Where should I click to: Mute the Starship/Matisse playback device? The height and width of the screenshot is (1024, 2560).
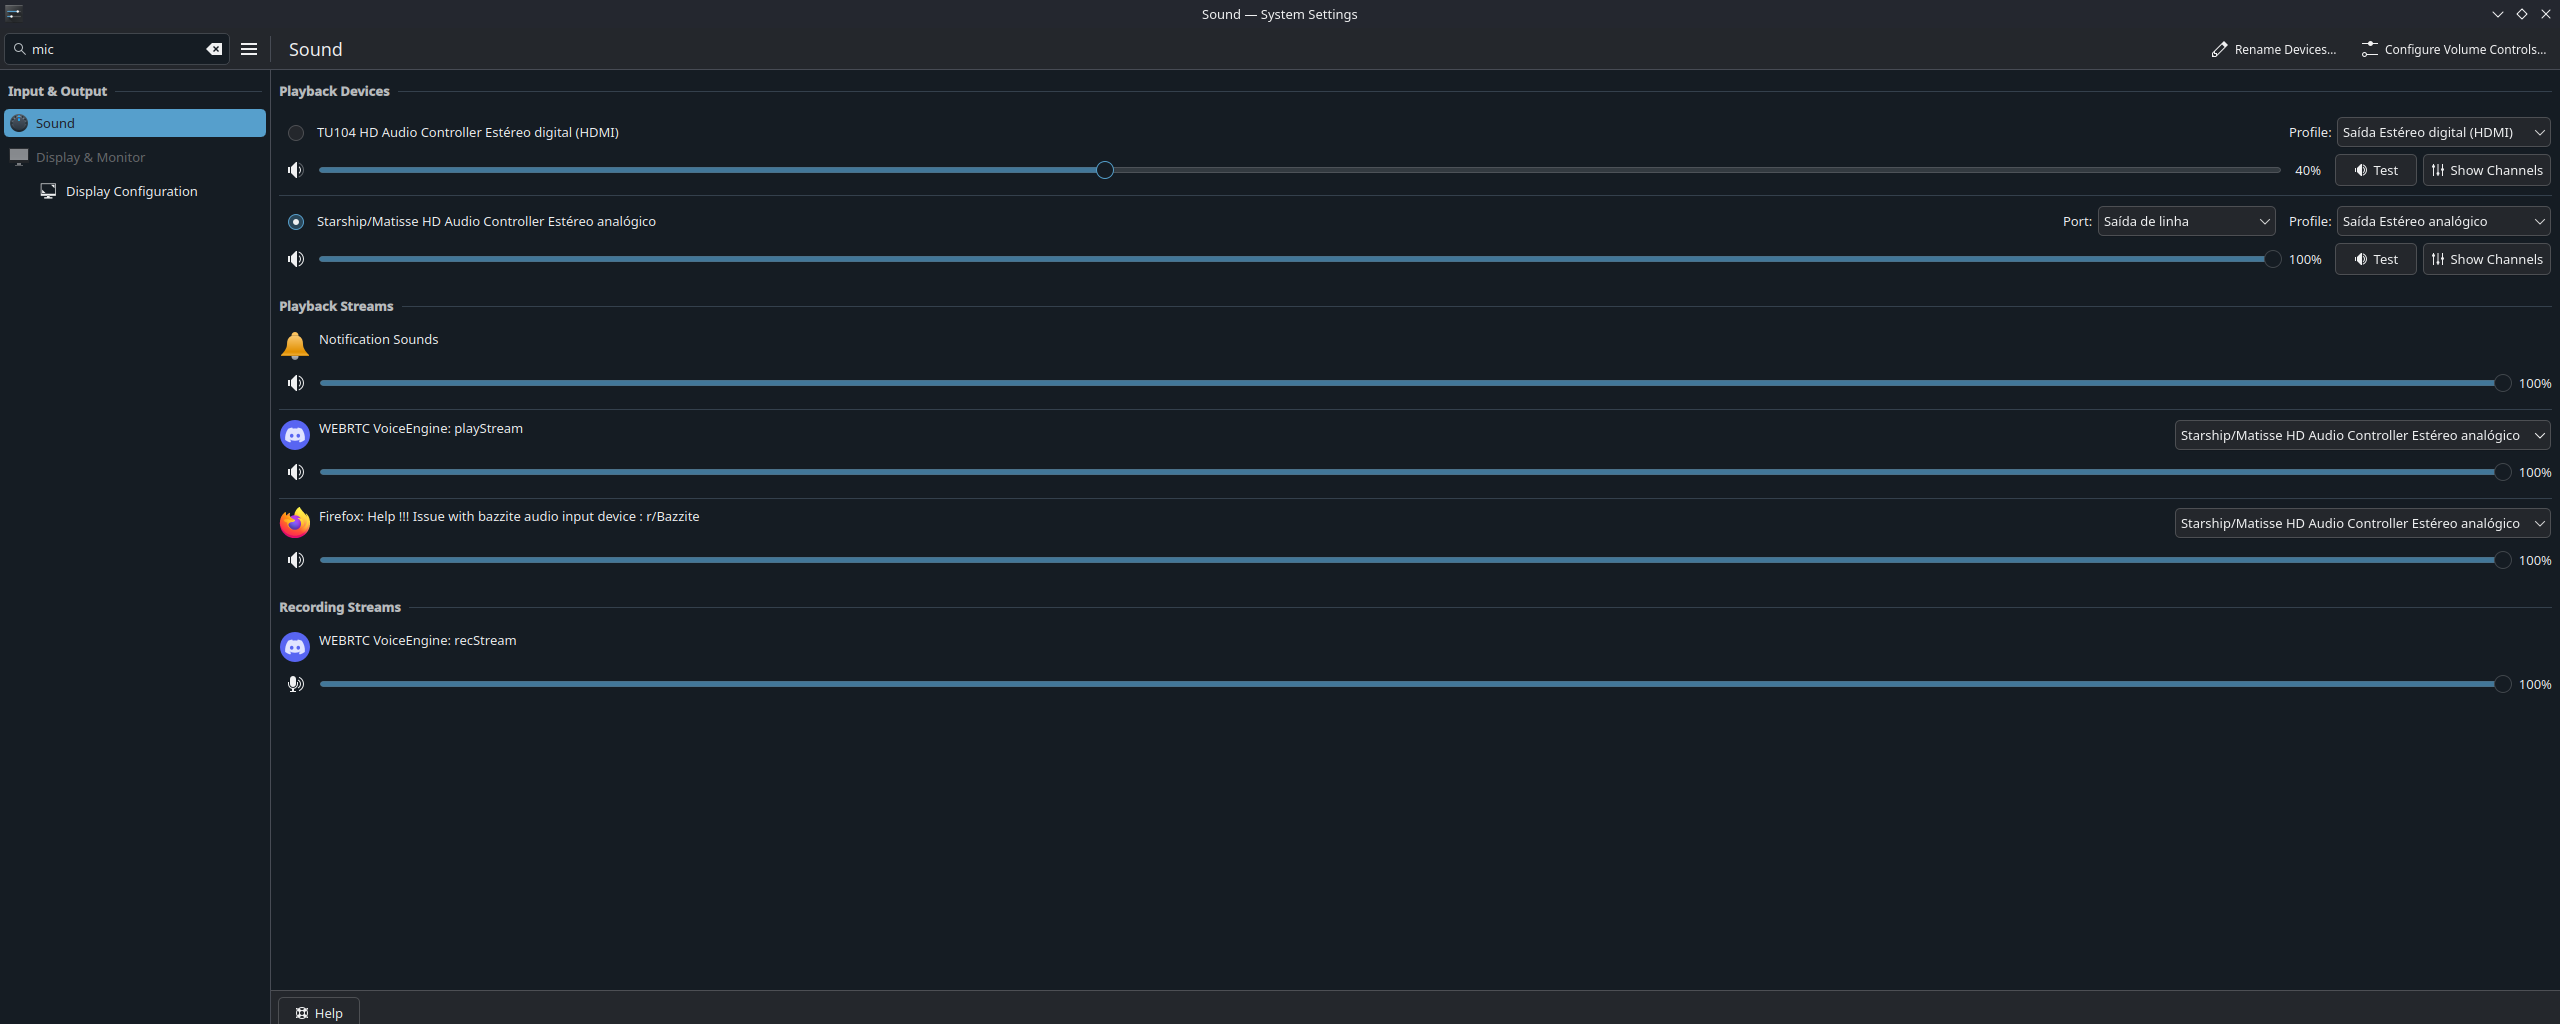pyautogui.click(x=295, y=259)
